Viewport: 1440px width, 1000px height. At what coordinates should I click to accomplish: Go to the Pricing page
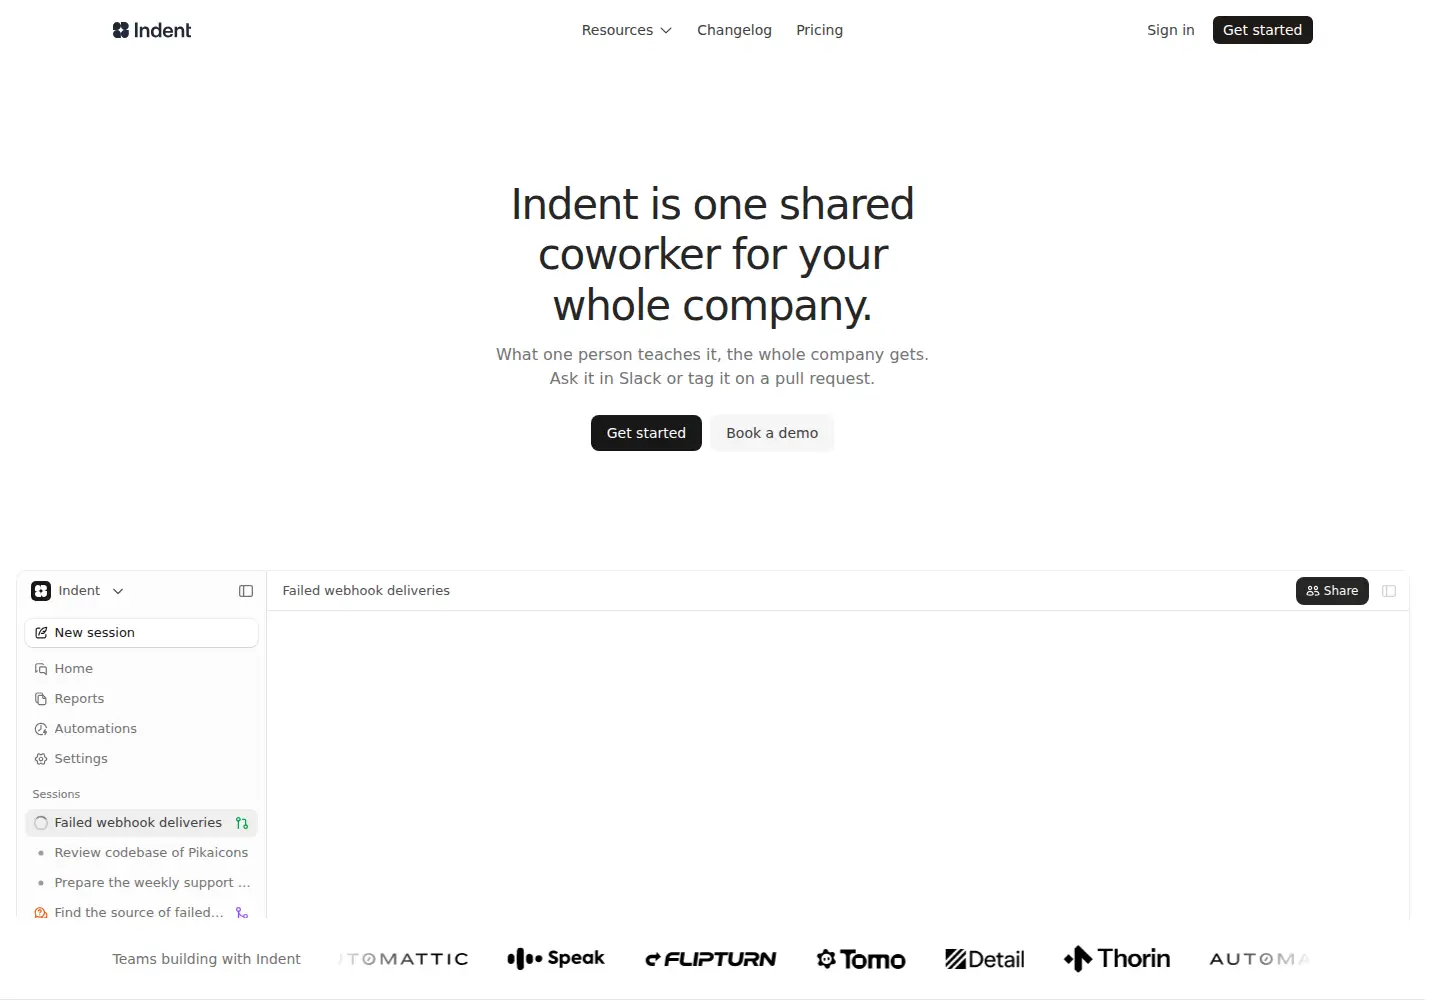coord(819,30)
